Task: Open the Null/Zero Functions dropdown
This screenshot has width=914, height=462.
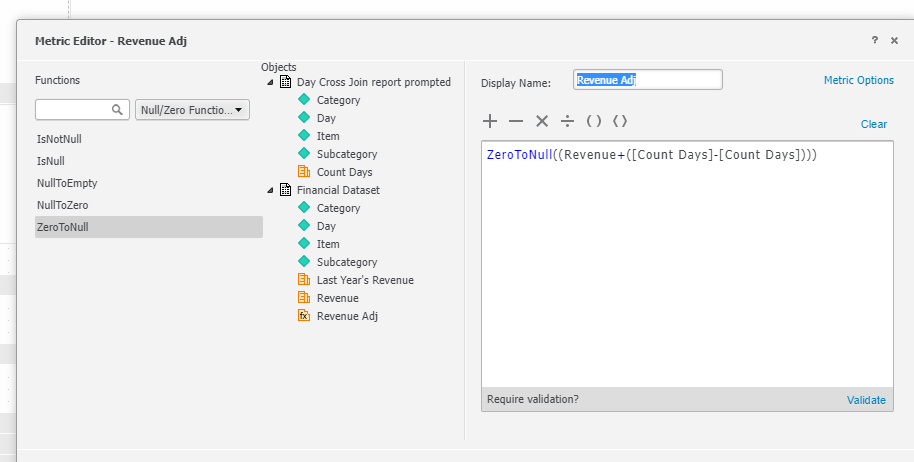Action: coord(192,110)
